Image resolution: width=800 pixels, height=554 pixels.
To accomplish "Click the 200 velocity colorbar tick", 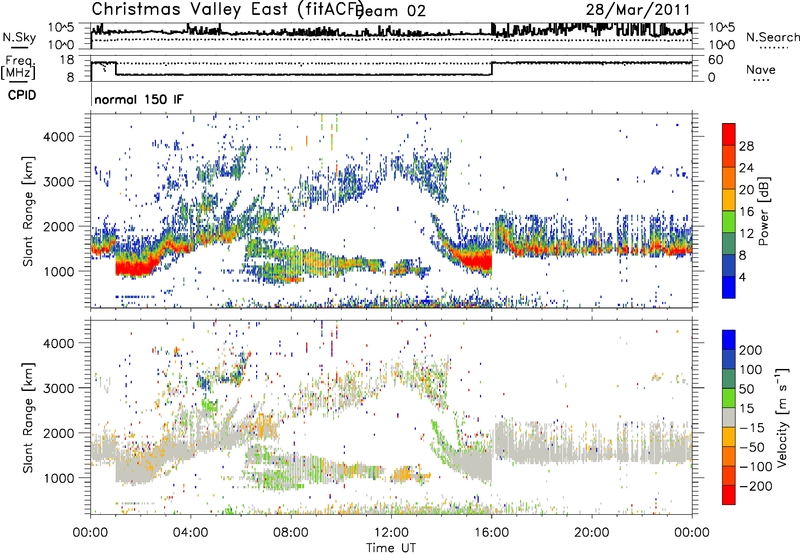I will coord(751,350).
